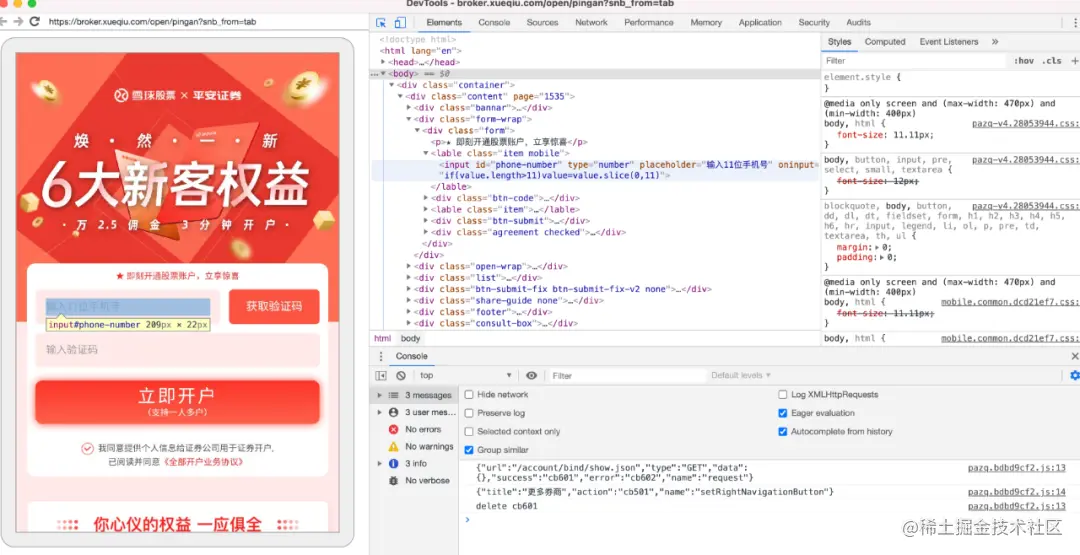Create live expression eye icon
Viewport: 1080px width, 555px height.
click(531, 375)
